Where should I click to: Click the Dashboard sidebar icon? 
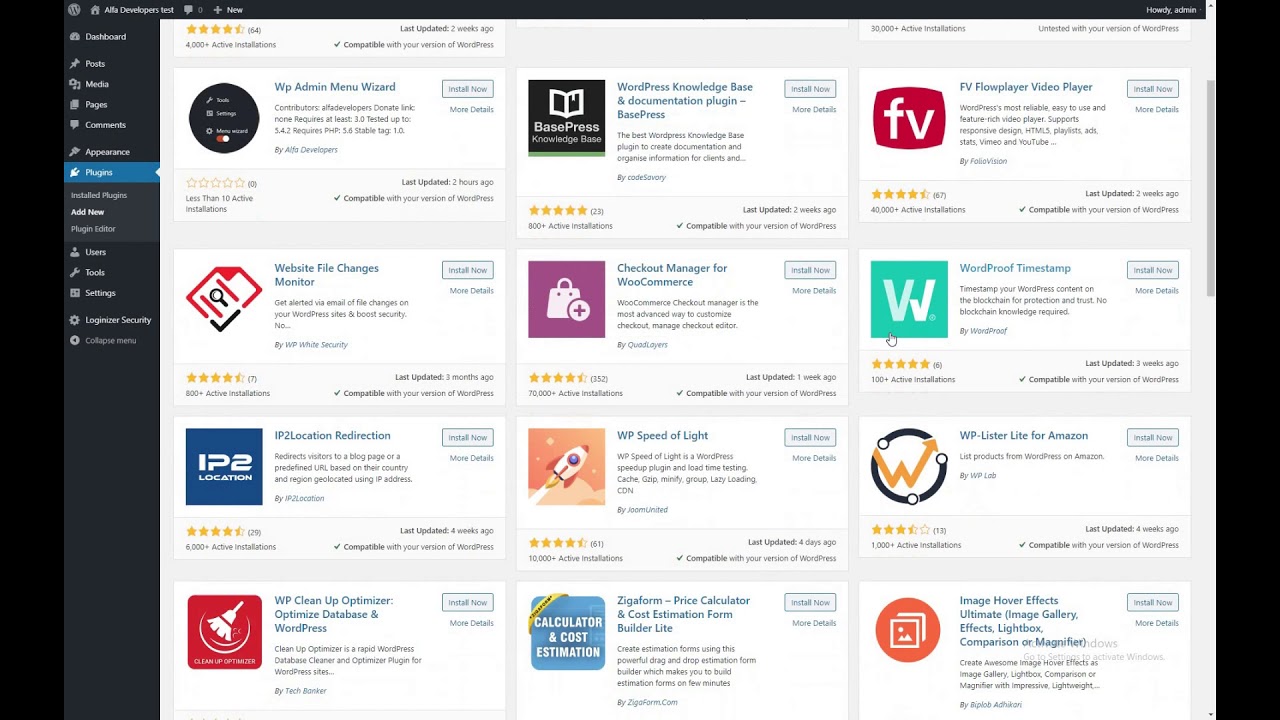coord(75,37)
